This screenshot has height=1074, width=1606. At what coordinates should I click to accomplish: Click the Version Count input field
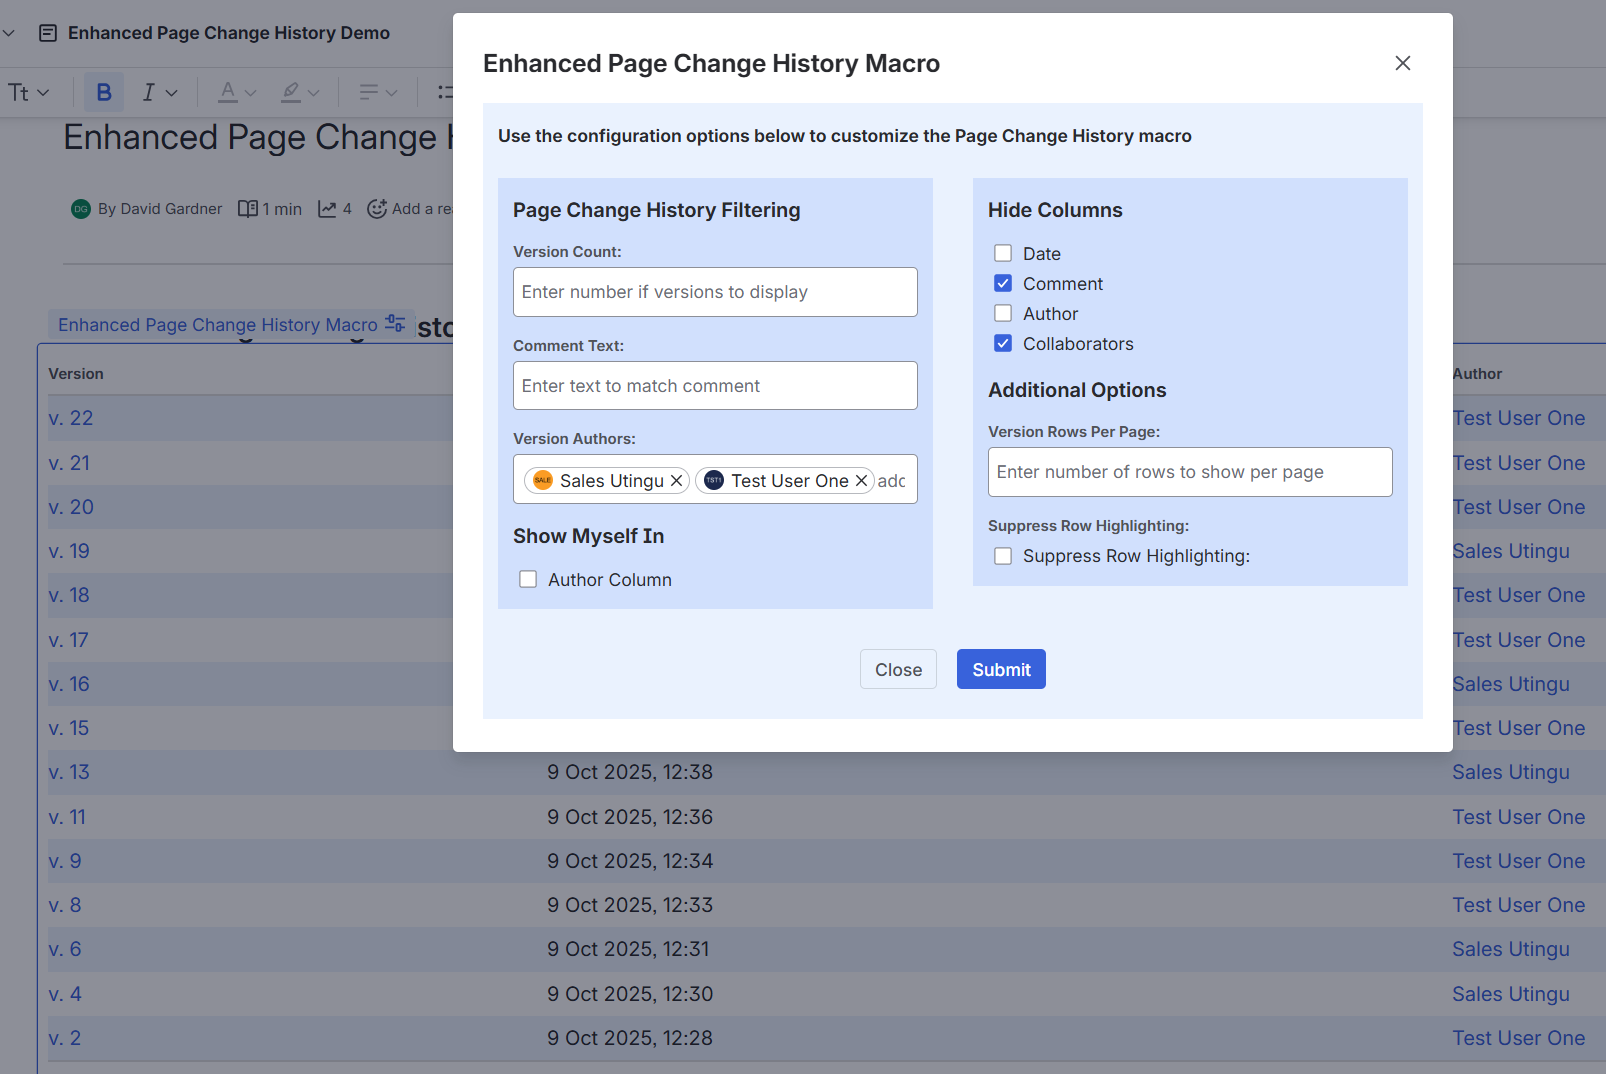tap(715, 292)
